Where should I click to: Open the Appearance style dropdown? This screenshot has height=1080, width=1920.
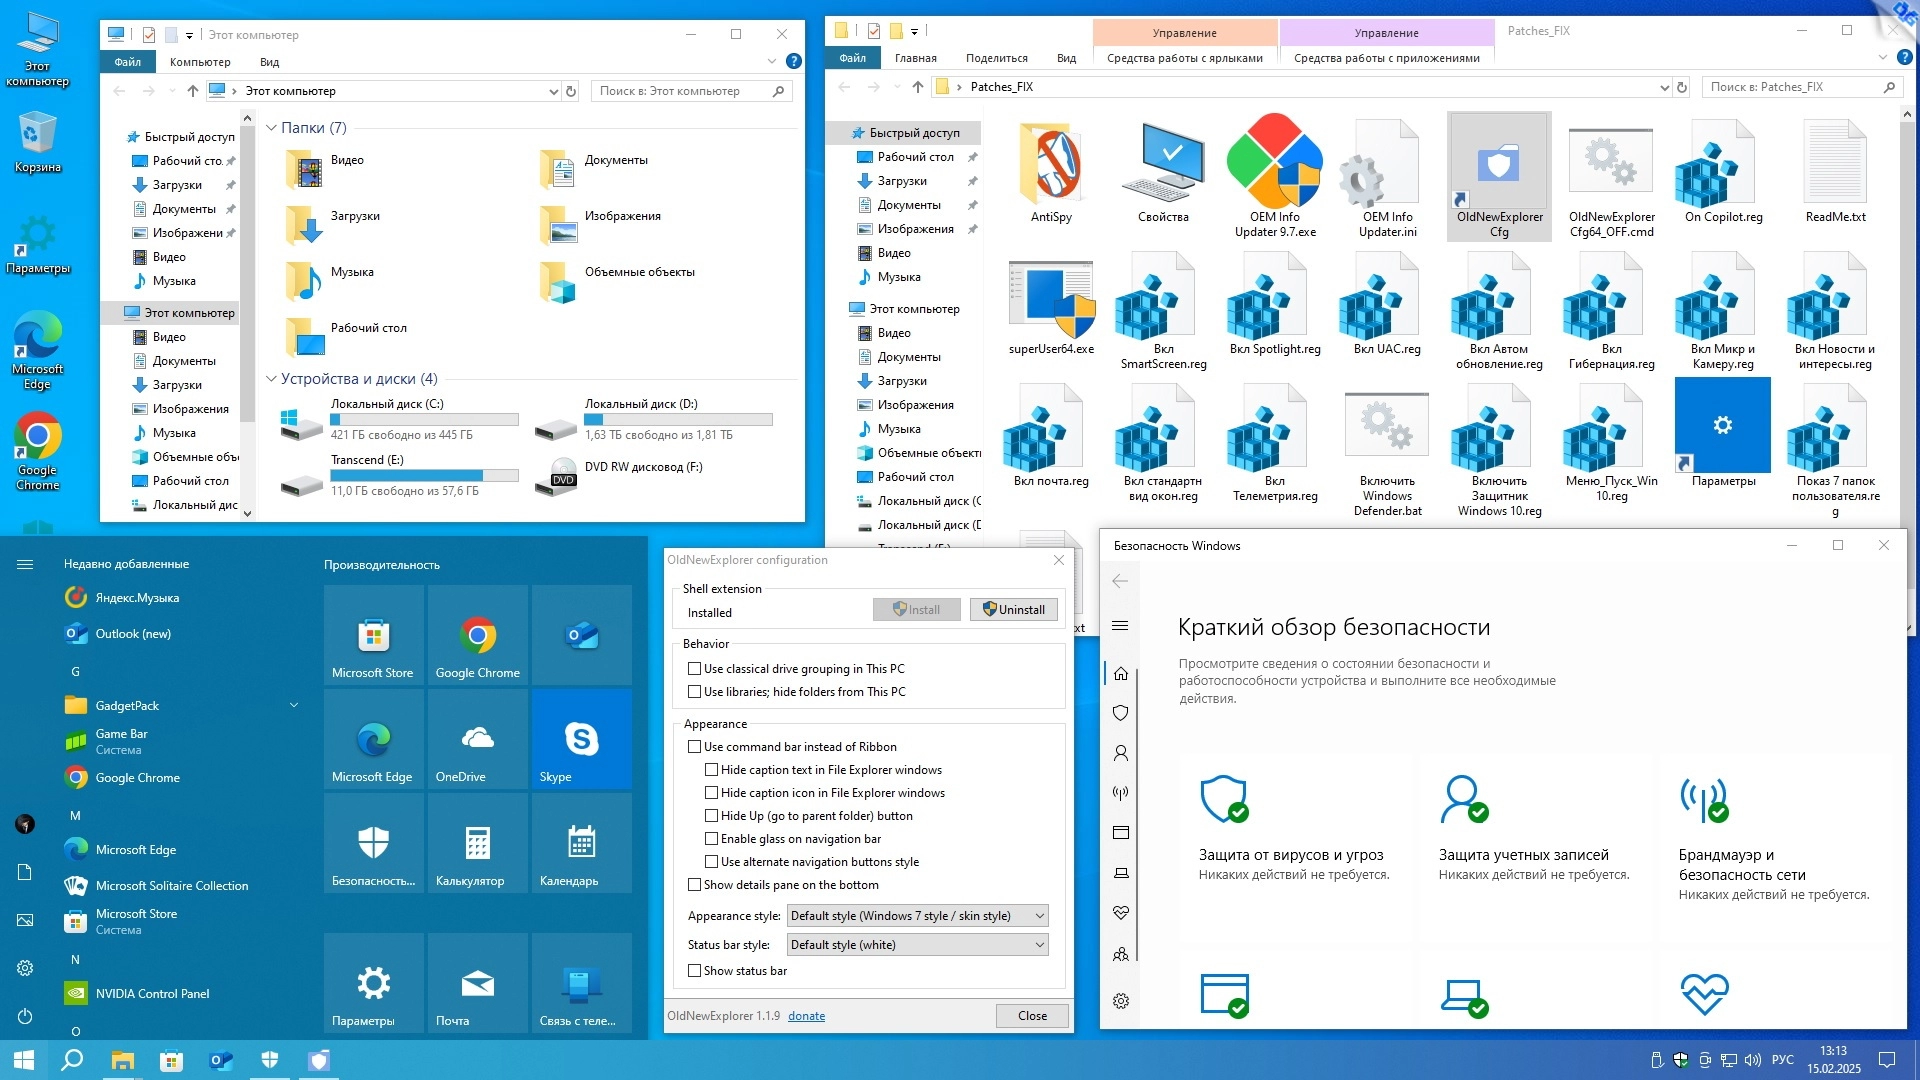click(916, 916)
